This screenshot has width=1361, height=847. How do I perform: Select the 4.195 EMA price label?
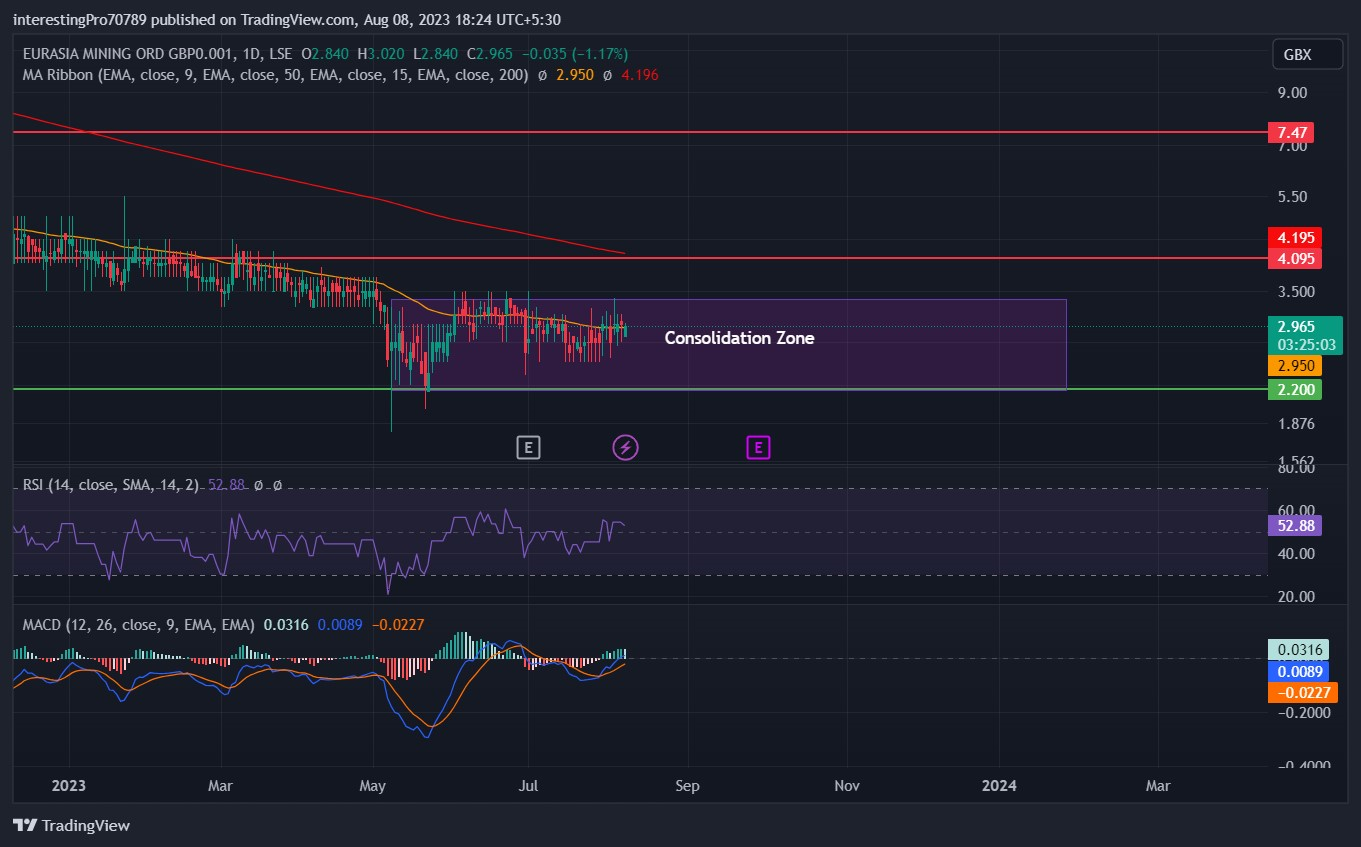(1294, 238)
